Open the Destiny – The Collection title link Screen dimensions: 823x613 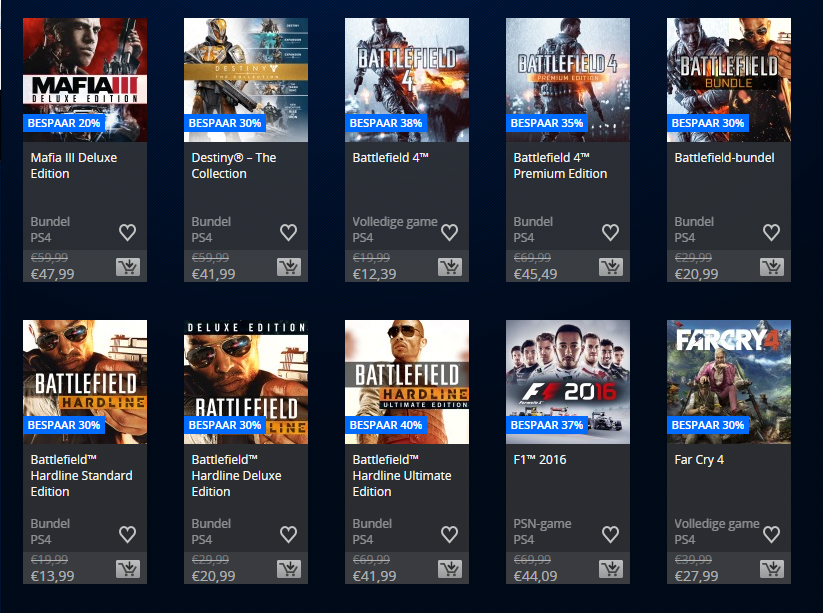(x=234, y=165)
